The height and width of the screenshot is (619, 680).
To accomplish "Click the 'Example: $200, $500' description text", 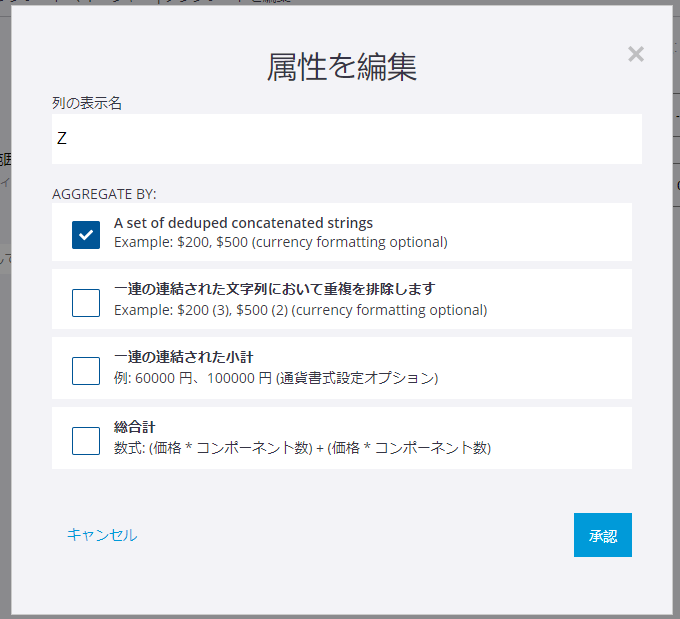I will coord(280,242).
